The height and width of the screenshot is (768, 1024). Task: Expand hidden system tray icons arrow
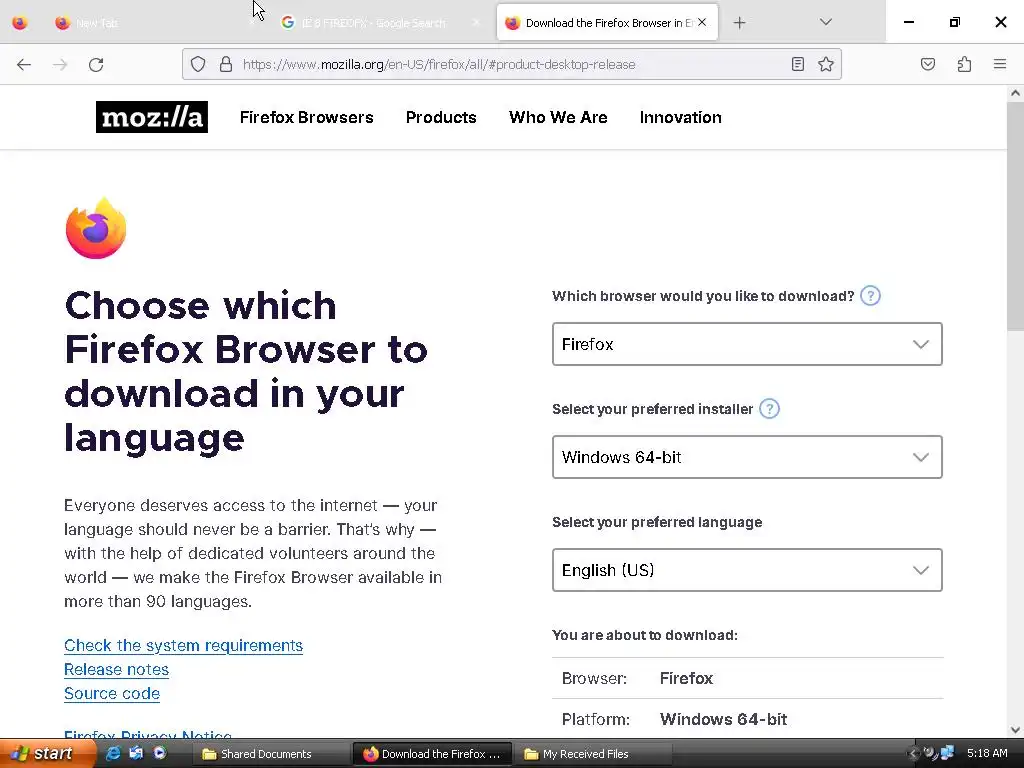pos(913,754)
